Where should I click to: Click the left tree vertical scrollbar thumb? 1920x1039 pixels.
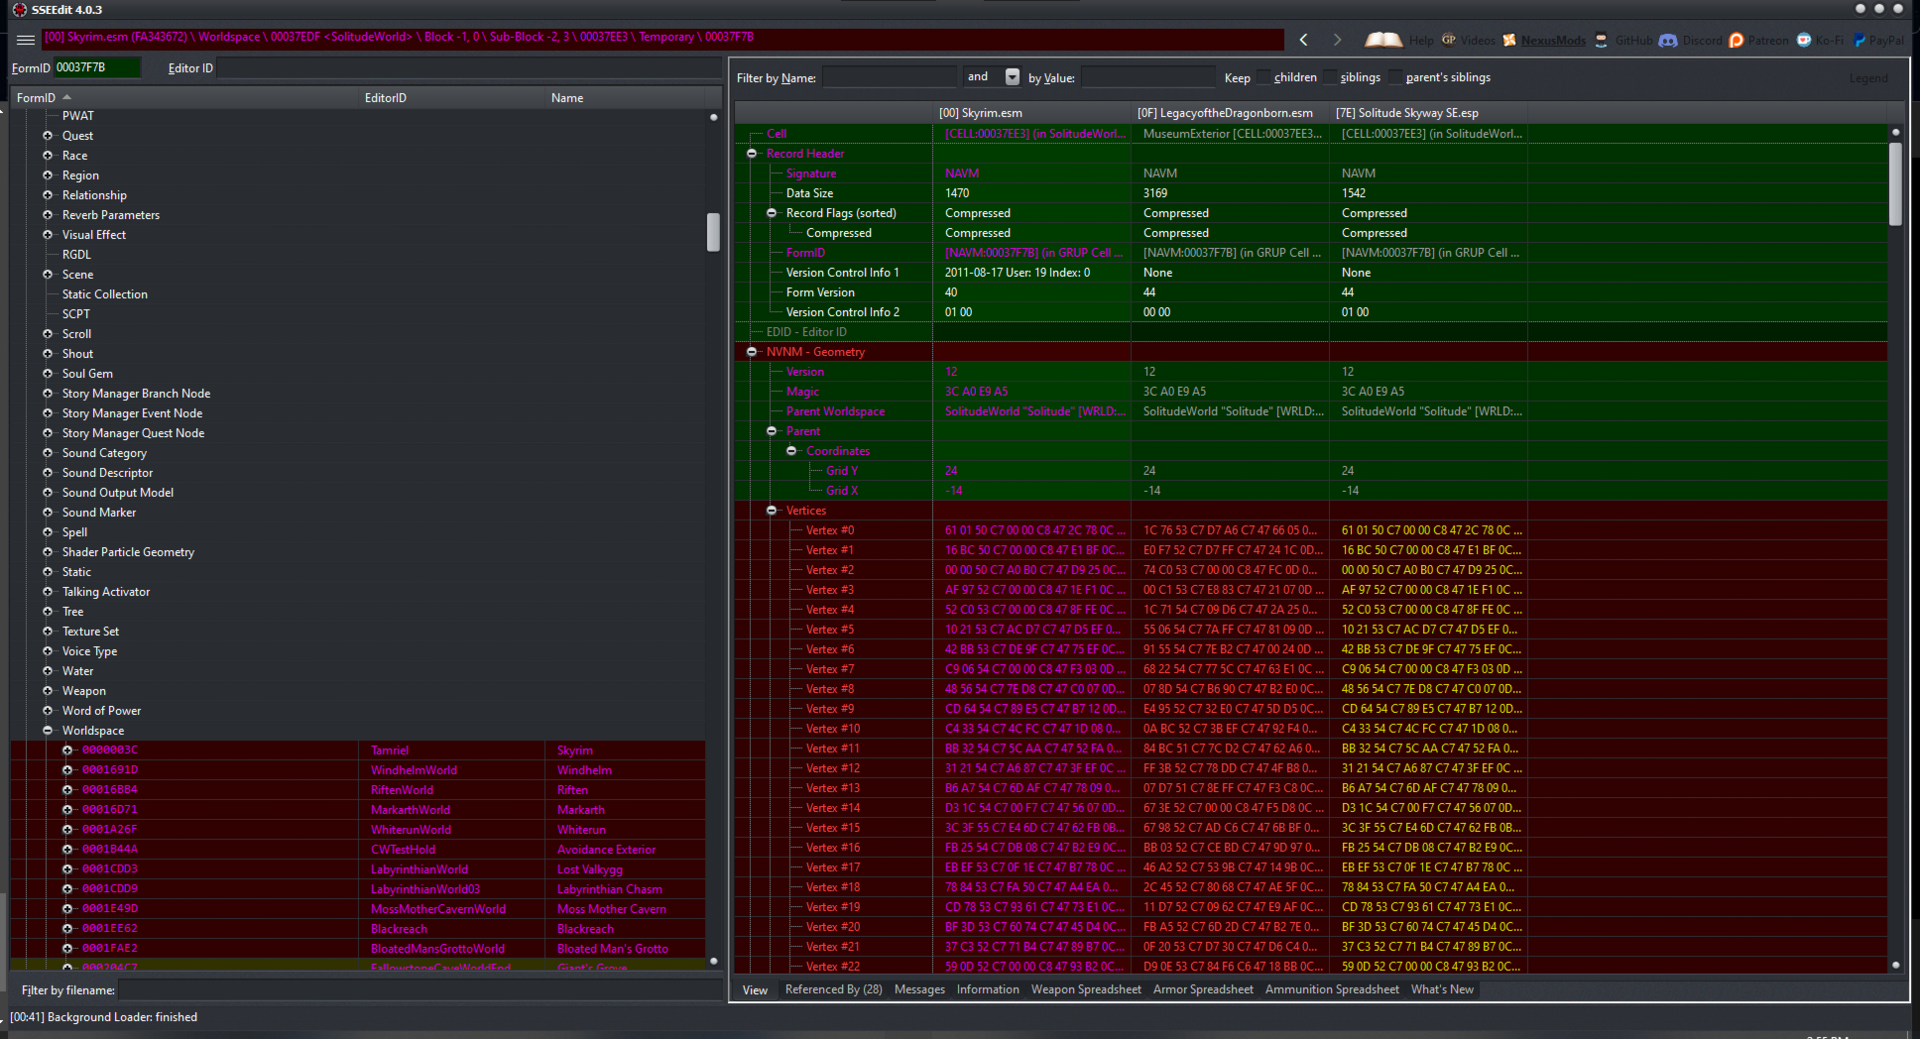click(713, 232)
